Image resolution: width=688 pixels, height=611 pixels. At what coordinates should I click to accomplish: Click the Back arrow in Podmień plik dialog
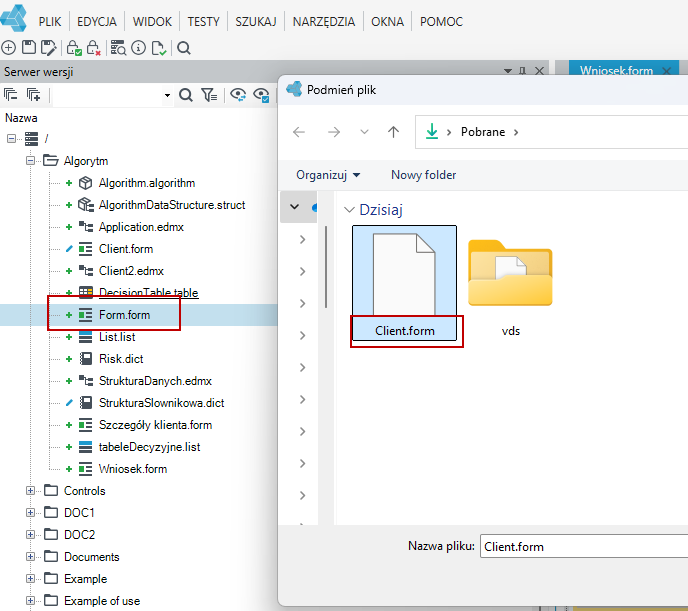[x=299, y=132]
